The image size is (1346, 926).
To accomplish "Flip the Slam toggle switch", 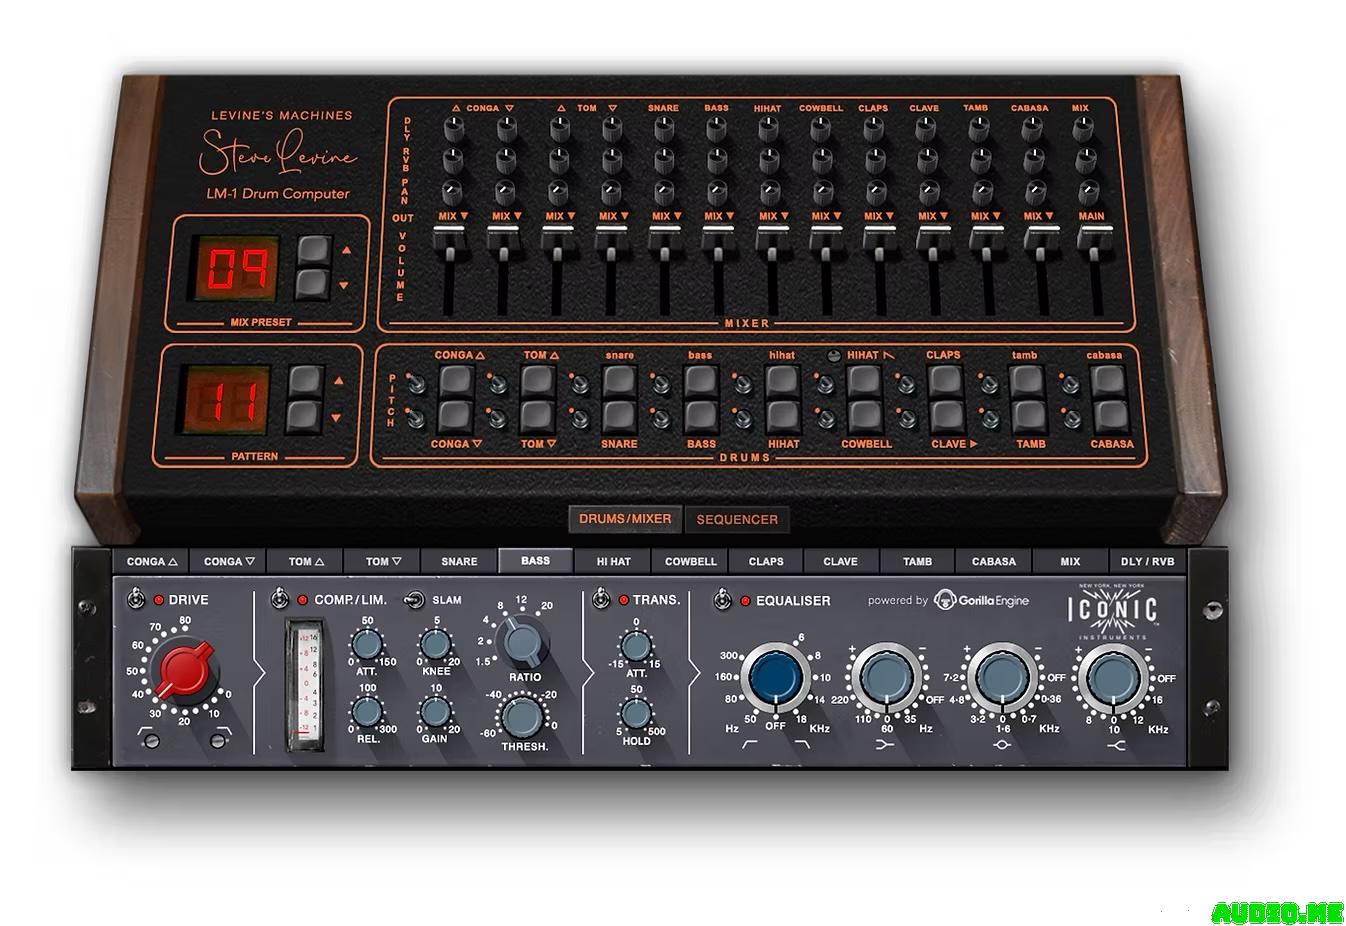I will pos(413,600).
